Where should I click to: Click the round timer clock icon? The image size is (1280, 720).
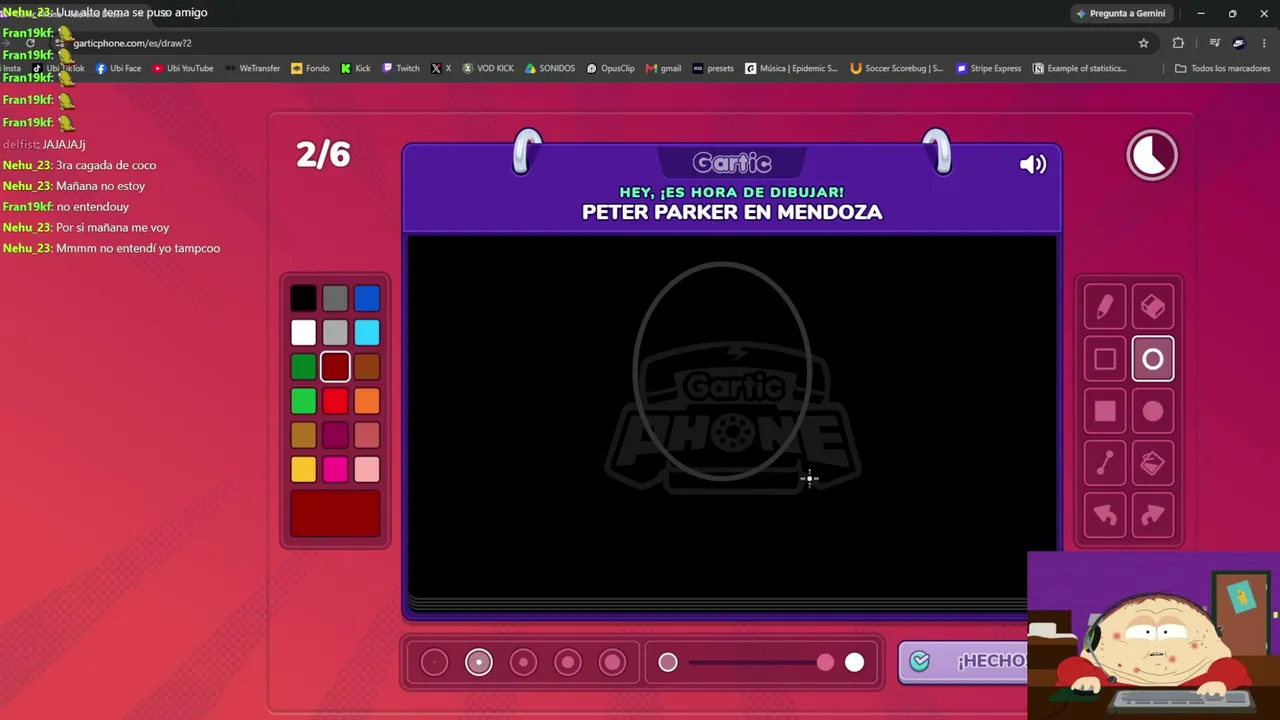coord(1152,155)
